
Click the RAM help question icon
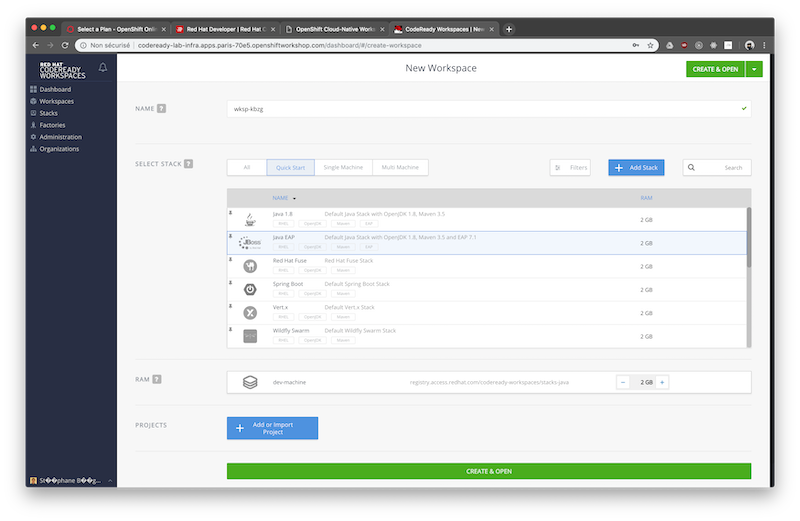point(157,379)
